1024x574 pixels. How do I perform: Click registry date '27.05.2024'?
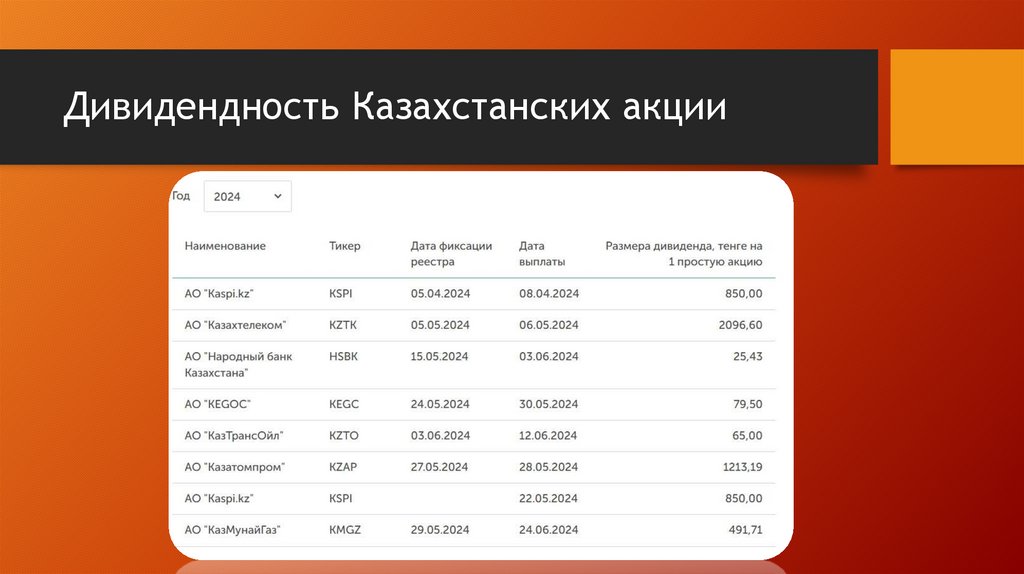click(440, 467)
